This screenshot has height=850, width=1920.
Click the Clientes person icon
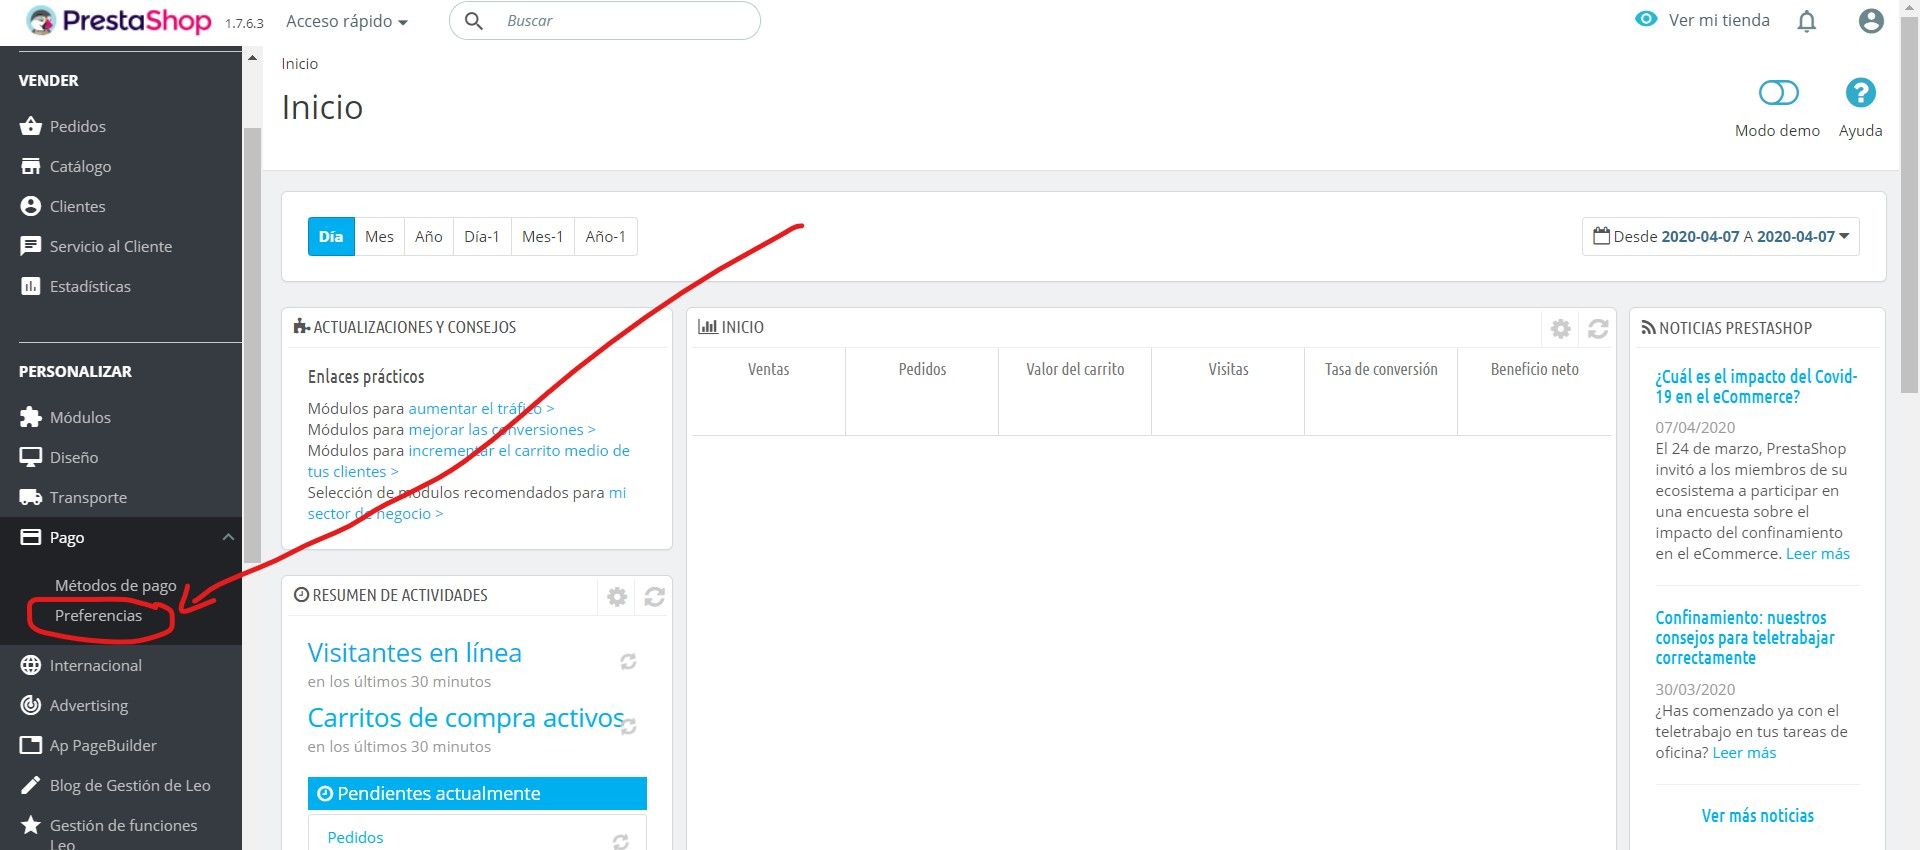(31, 206)
